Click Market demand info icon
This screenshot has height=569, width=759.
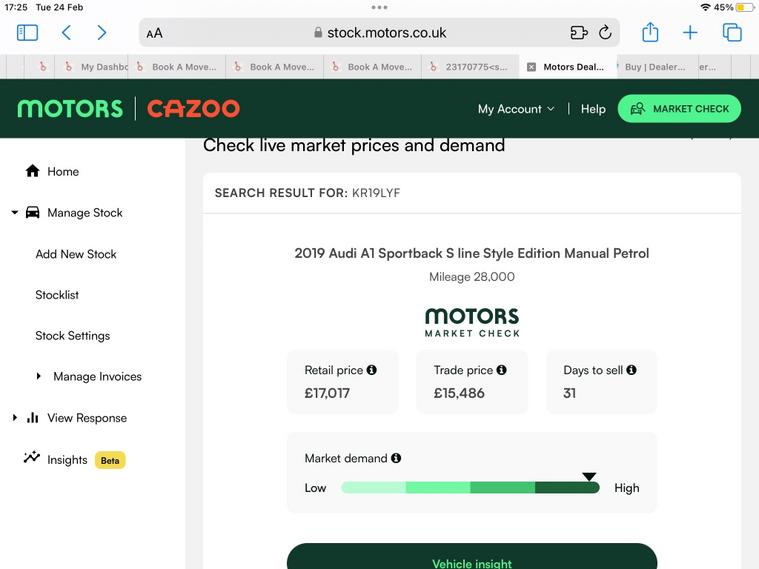coord(396,458)
